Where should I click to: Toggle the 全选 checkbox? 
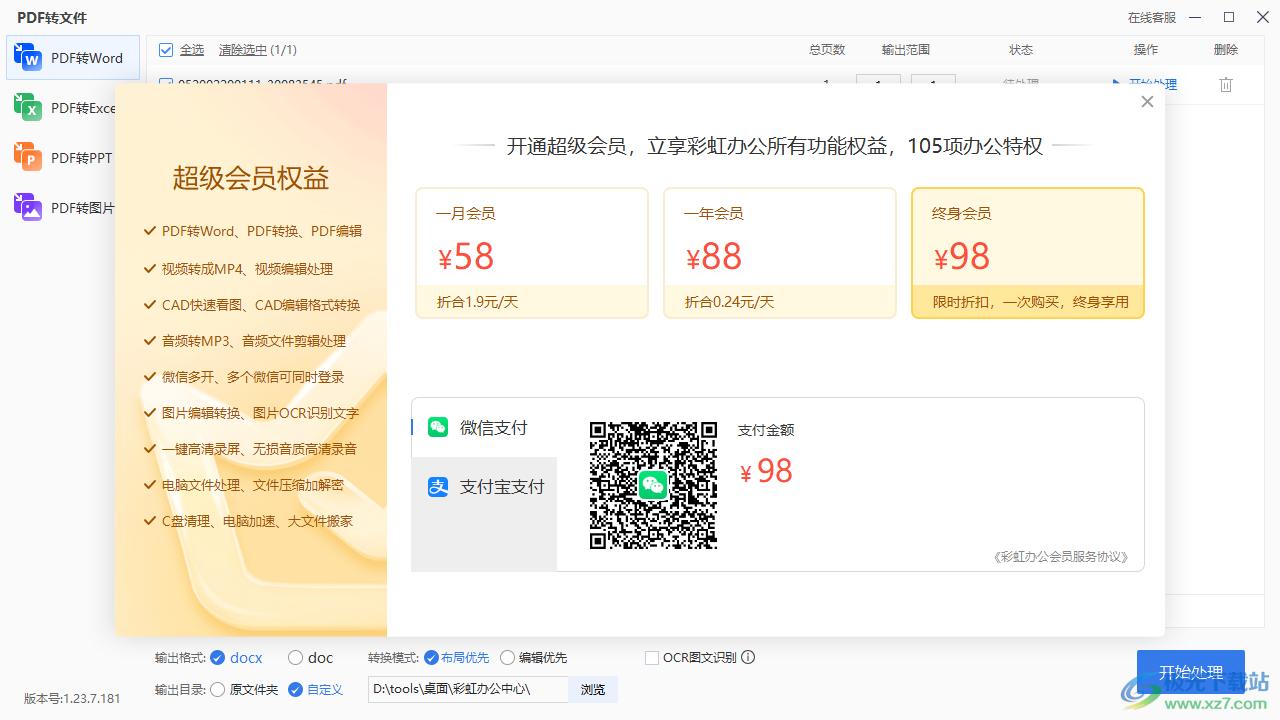[x=166, y=50]
